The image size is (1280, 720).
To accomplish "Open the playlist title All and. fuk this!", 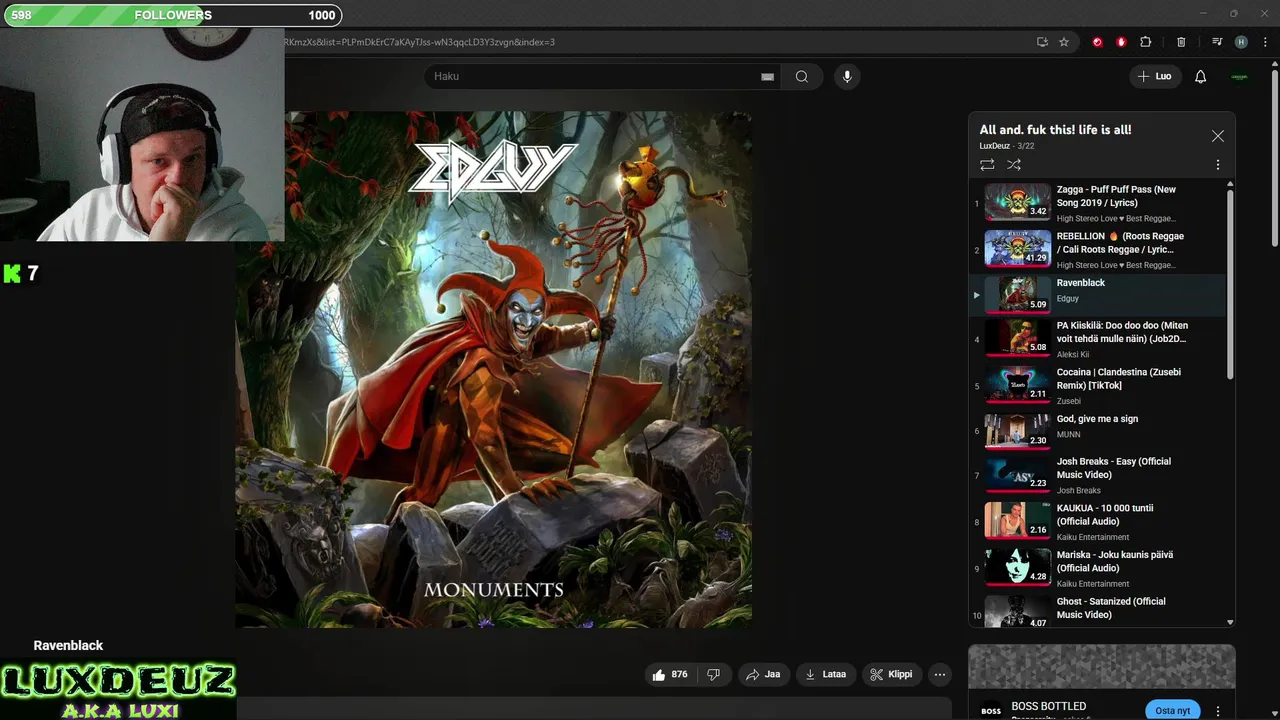I will [x=1055, y=130].
